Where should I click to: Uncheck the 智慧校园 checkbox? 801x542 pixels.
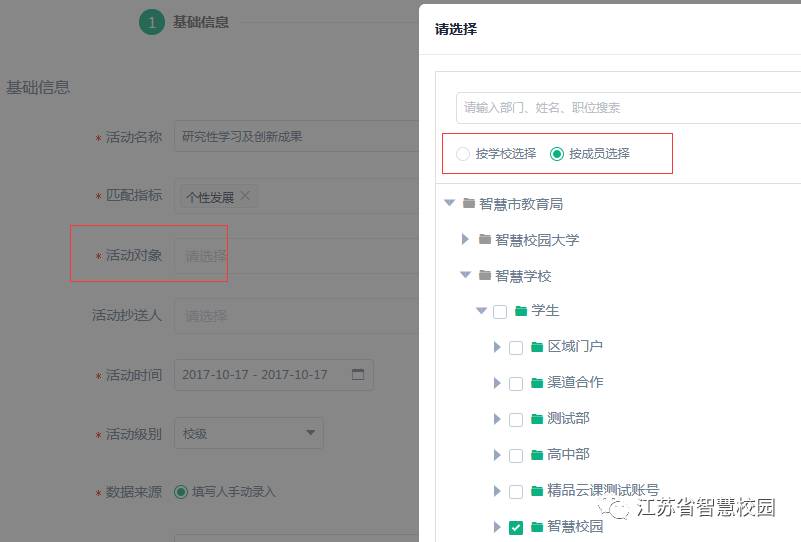(x=516, y=528)
